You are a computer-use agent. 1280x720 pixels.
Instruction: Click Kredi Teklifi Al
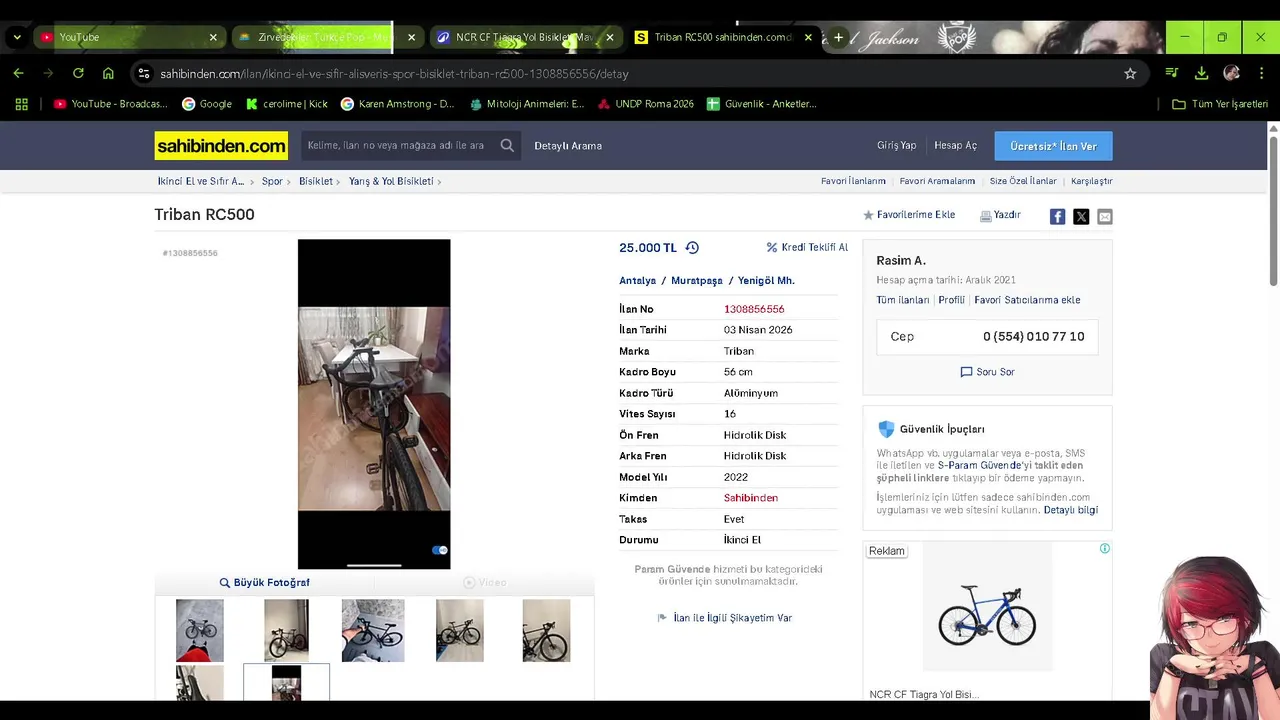pyautogui.click(x=807, y=248)
